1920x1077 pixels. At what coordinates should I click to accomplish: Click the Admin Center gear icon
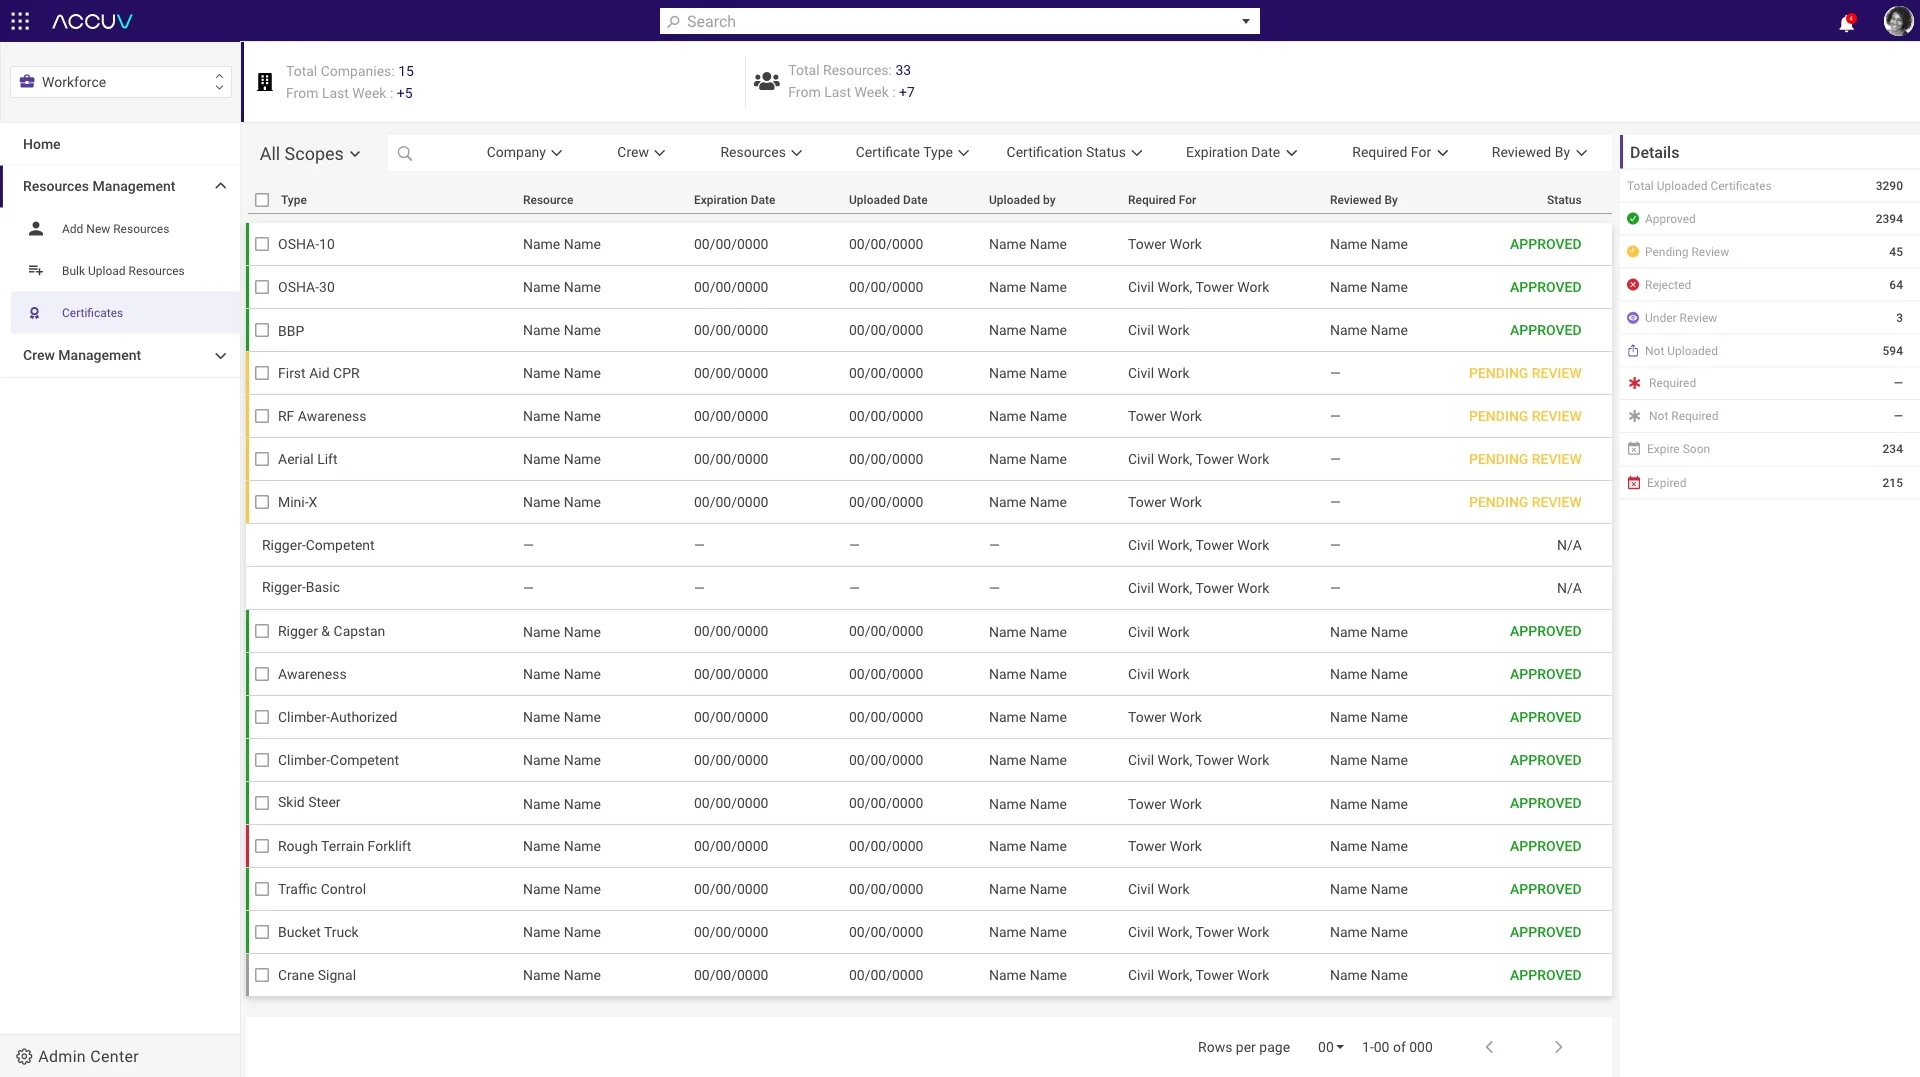pos(24,1056)
